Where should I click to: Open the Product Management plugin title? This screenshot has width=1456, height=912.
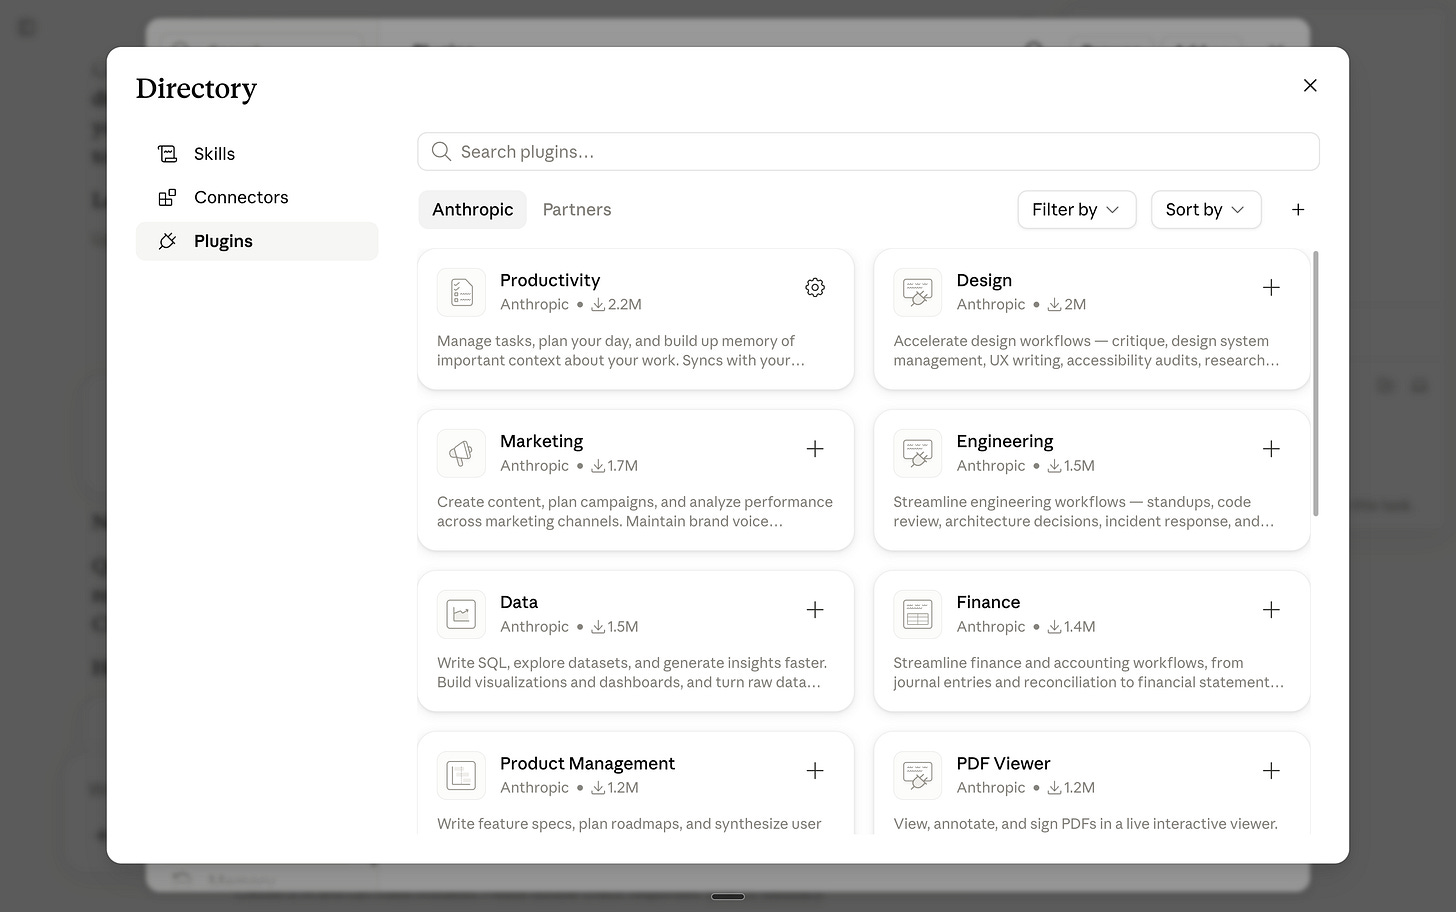[587, 764]
